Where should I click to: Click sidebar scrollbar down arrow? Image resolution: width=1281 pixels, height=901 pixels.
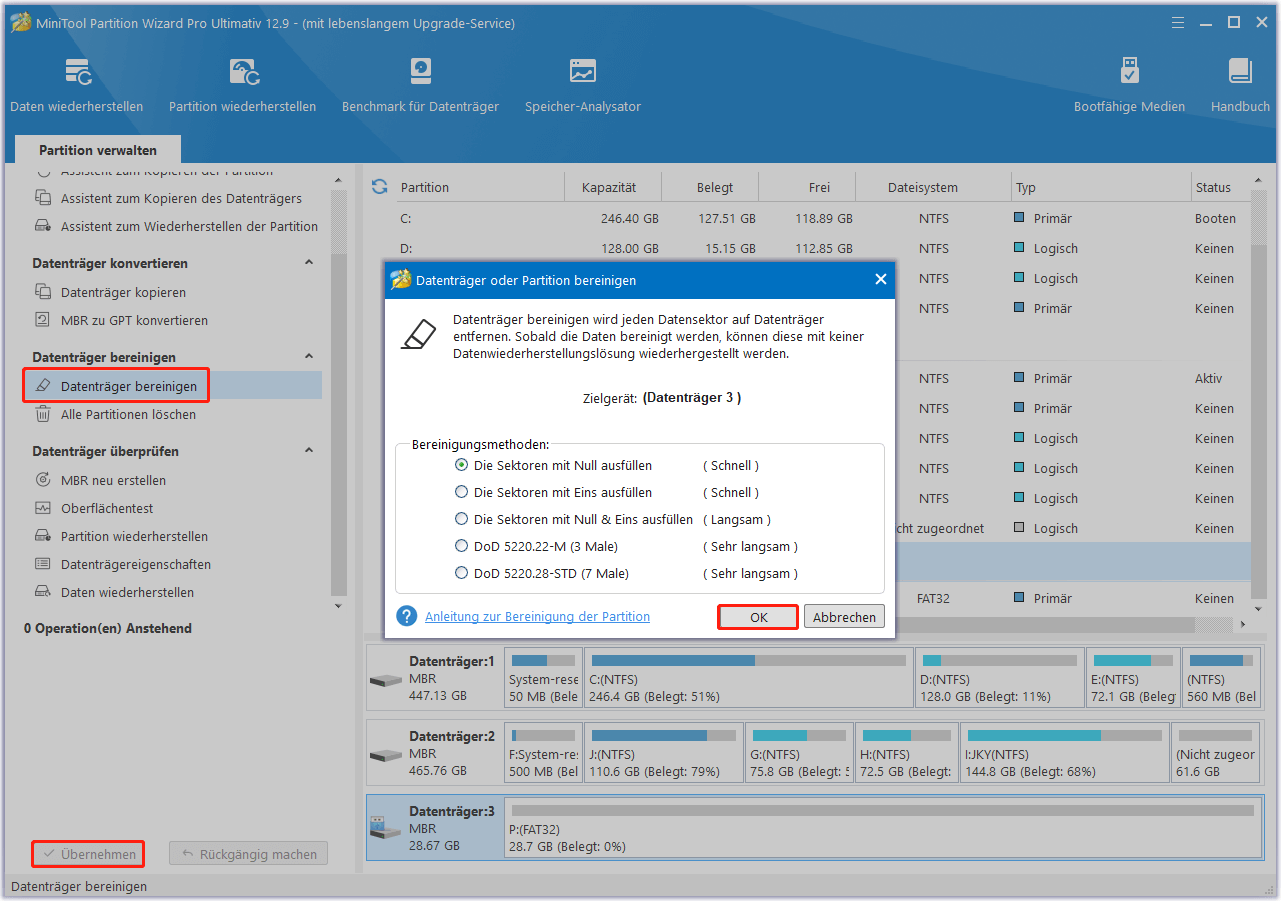[x=338, y=605]
